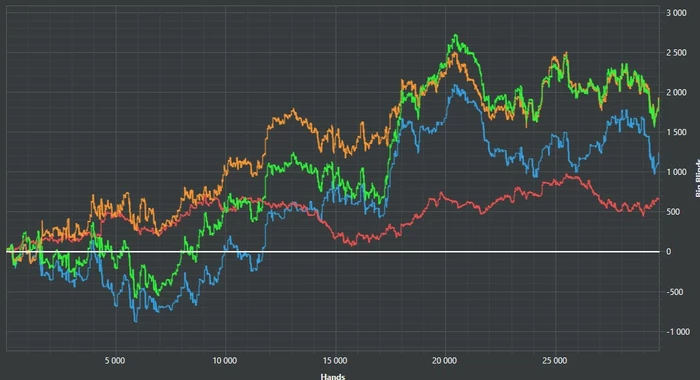Image resolution: width=700 pixels, height=380 pixels.
Task: Click the '2 500' y-axis label
Action: (x=676, y=53)
